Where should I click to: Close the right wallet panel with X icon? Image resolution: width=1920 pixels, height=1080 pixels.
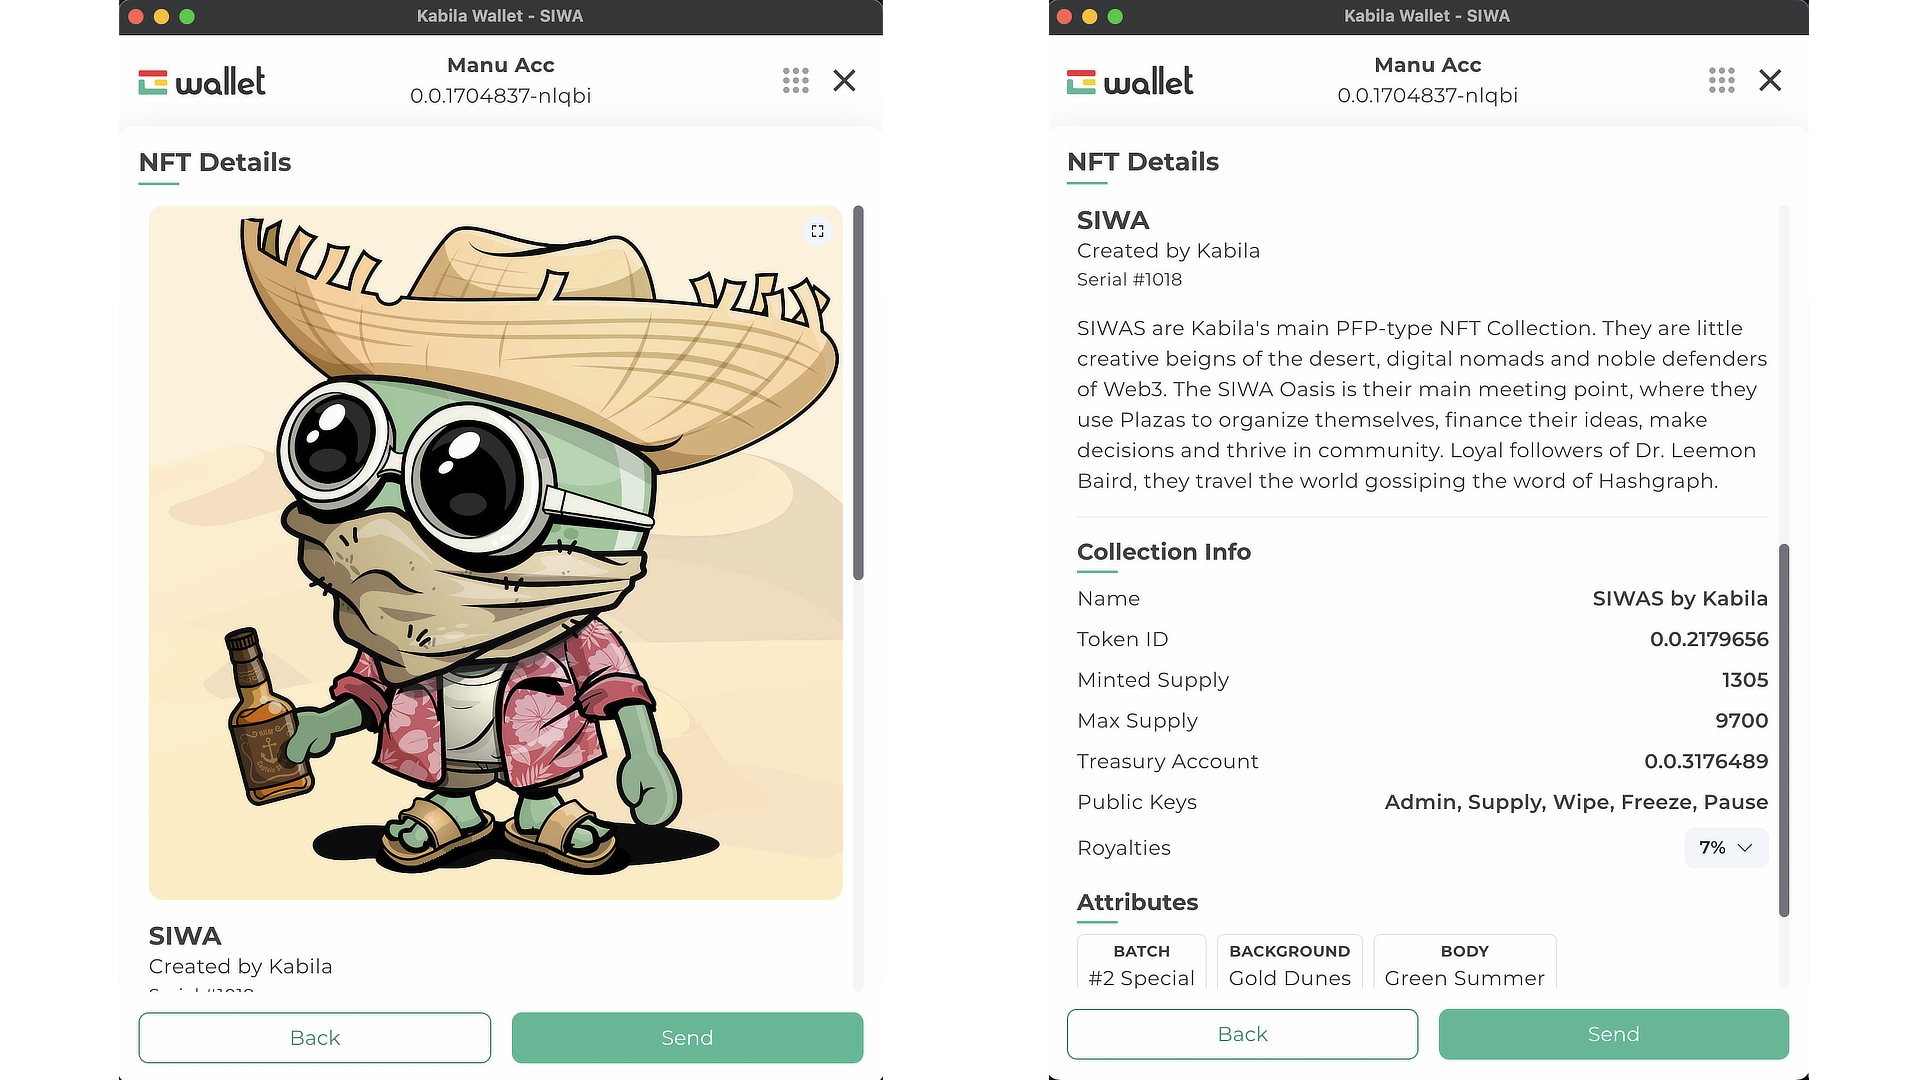click(x=1770, y=81)
